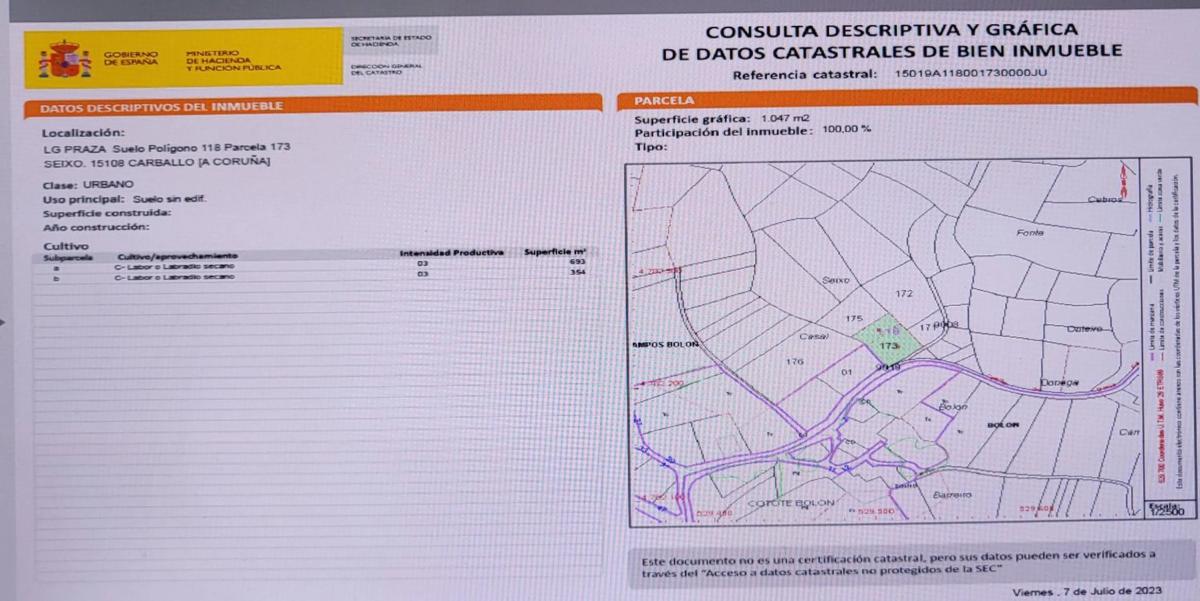The image size is (1200, 601).
Task: Click the Intensidad Productiva column header
Action: coord(450,252)
